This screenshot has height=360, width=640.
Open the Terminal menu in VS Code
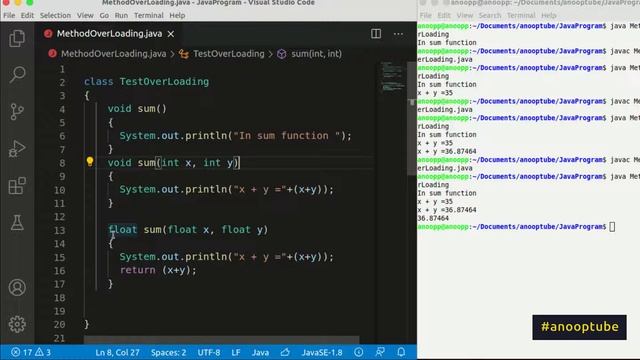[x=149, y=16]
